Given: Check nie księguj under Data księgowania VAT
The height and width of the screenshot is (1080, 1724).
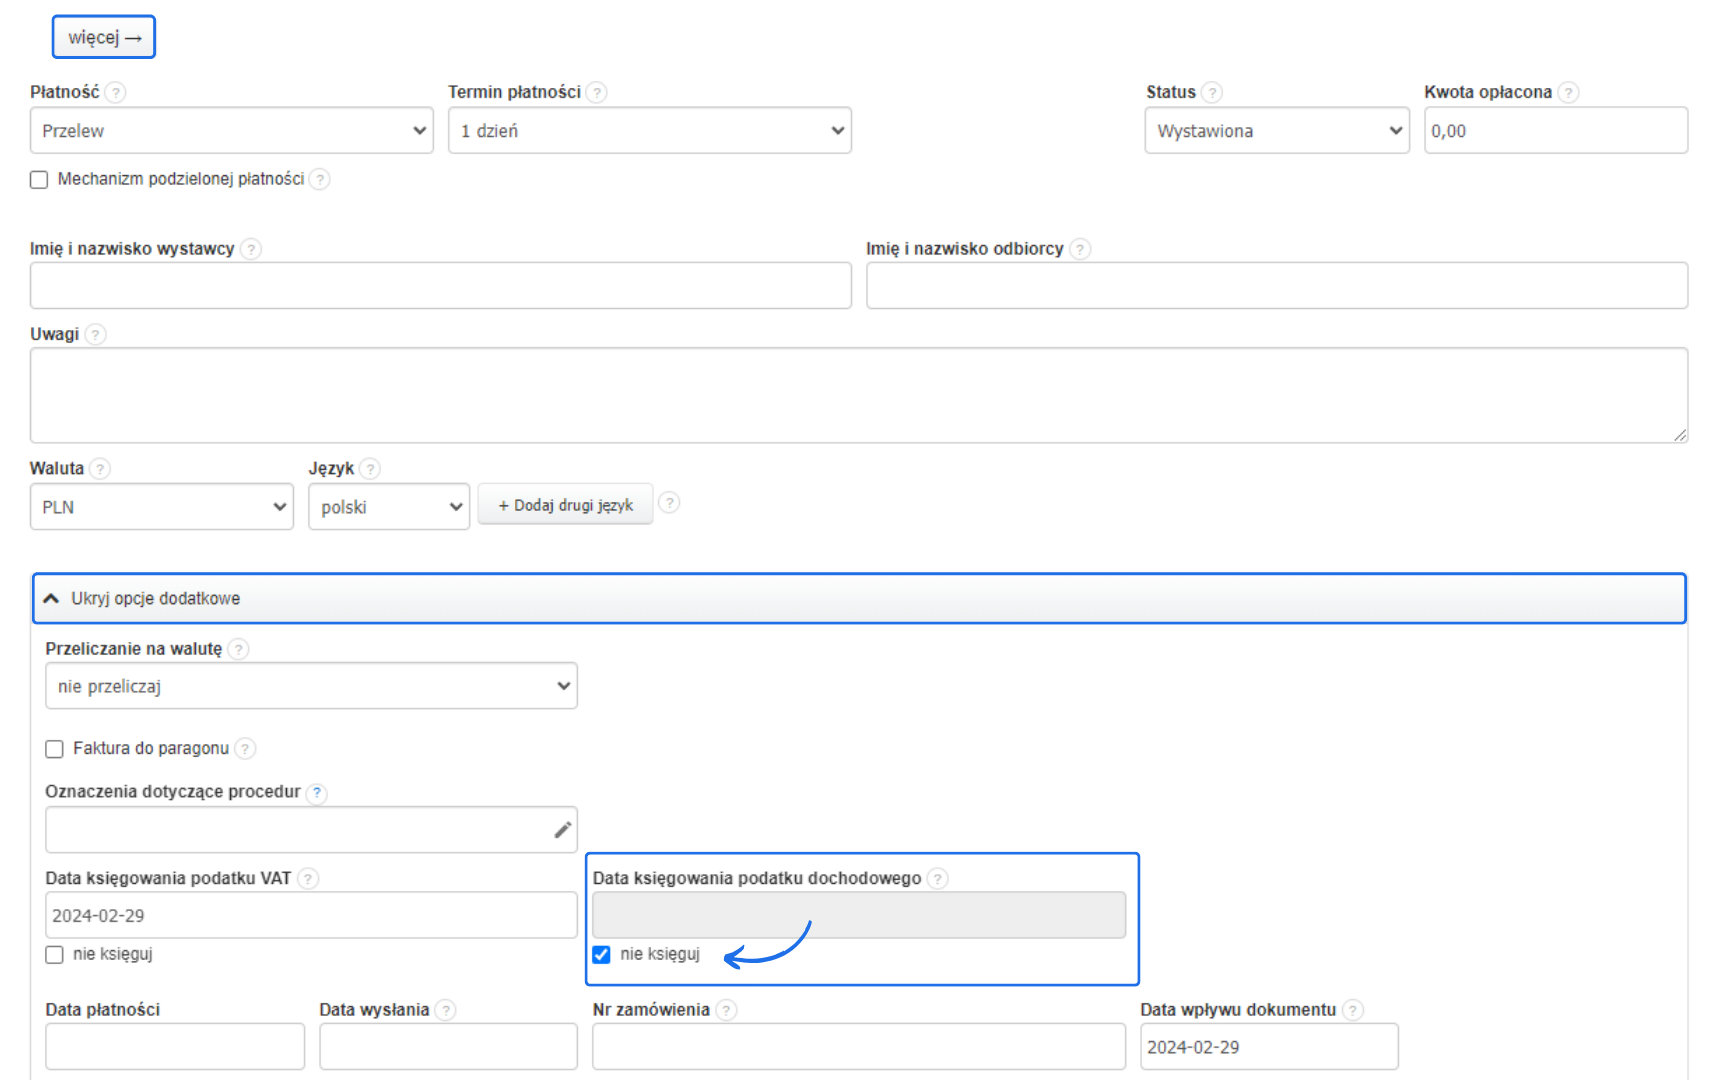Looking at the screenshot, I should 55,955.
